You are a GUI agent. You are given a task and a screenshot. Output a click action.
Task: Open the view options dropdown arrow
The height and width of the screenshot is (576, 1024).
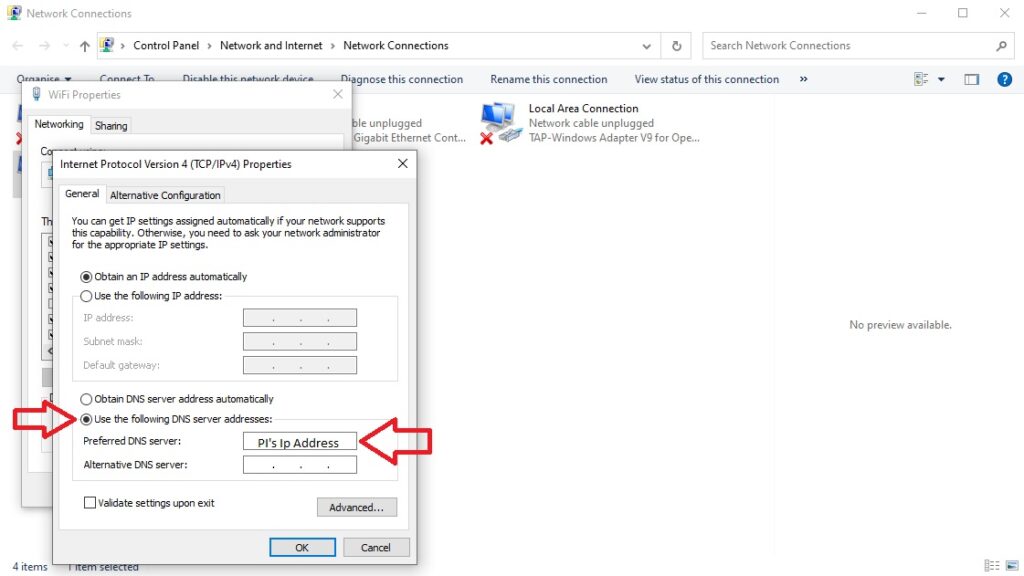(x=941, y=79)
